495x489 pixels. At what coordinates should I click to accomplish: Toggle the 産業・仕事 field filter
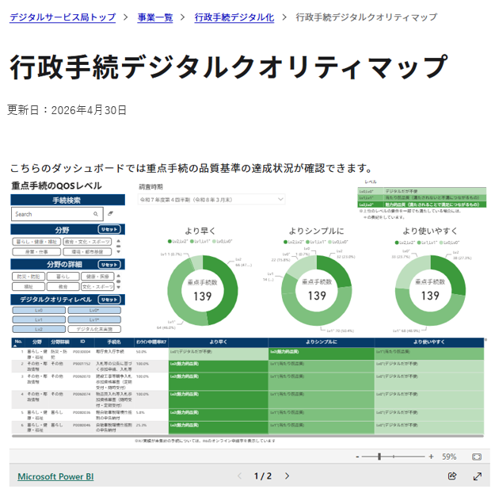pyautogui.click(x=36, y=252)
